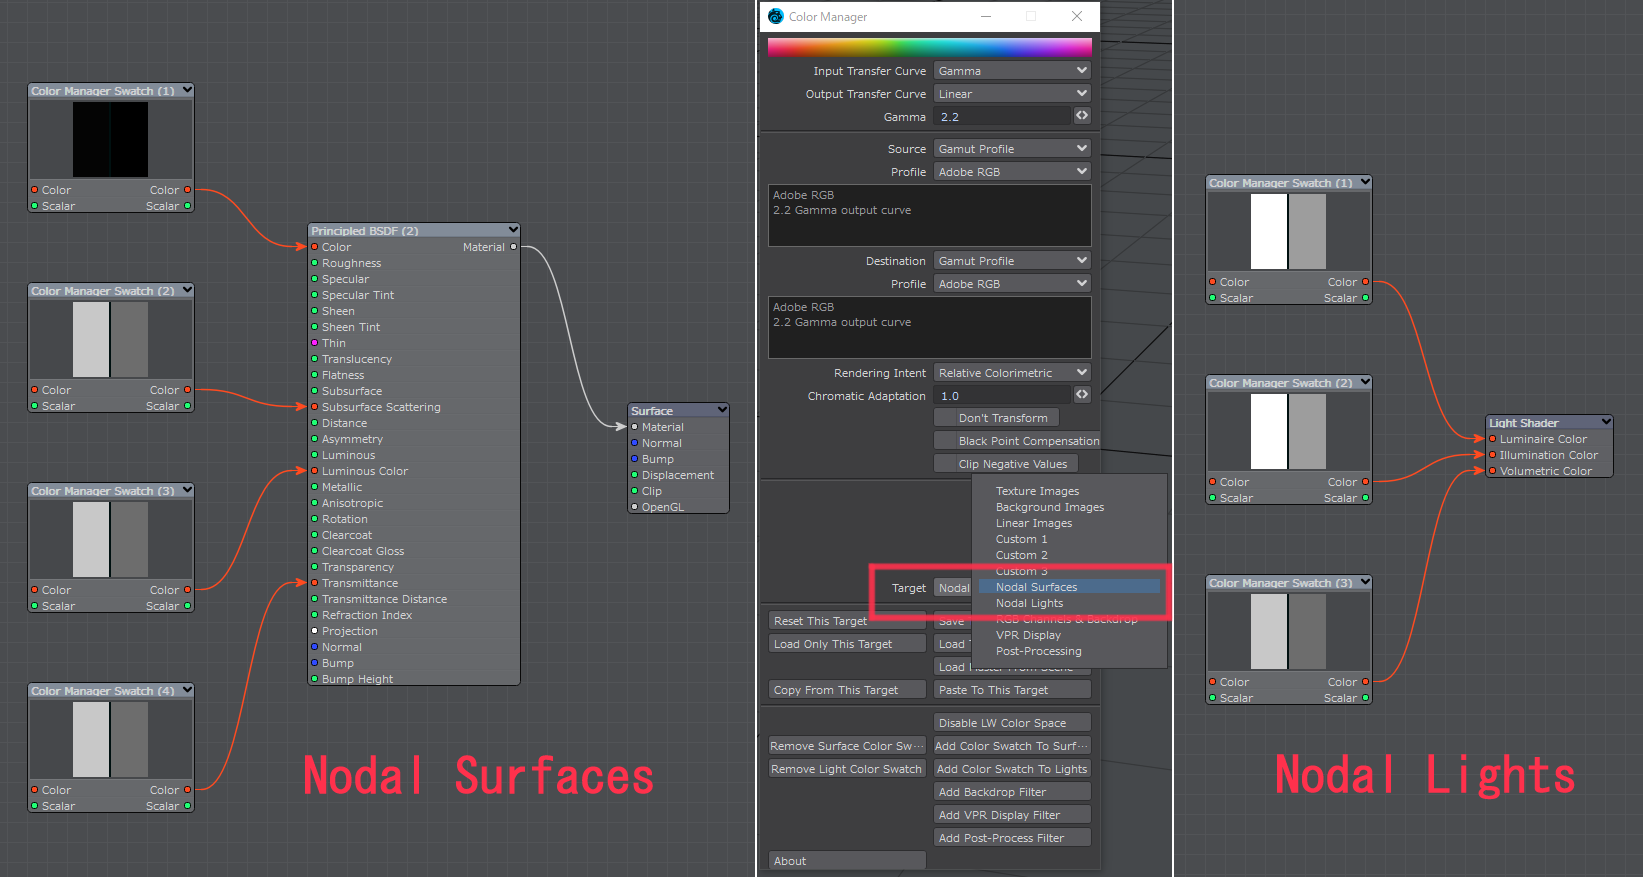Screen dimensions: 1643x877
Task: Click the Destination profile description box
Action: point(929,328)
